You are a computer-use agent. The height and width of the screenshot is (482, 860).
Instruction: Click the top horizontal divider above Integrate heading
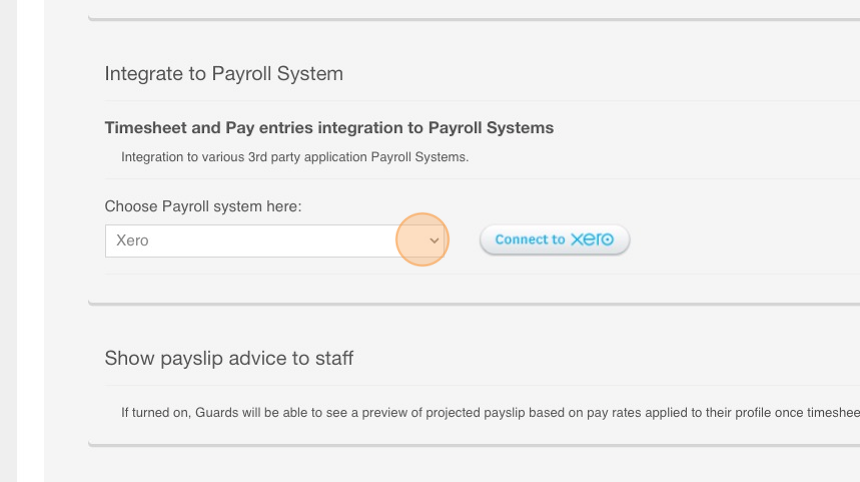click(x=474, y=19)
